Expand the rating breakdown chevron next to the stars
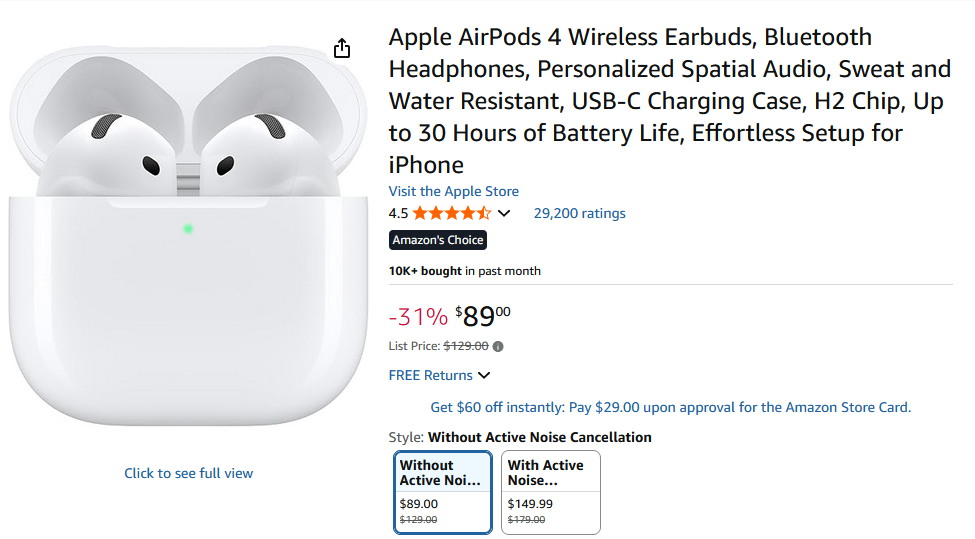This screenshot has height=539, width=975. point(504,213)
